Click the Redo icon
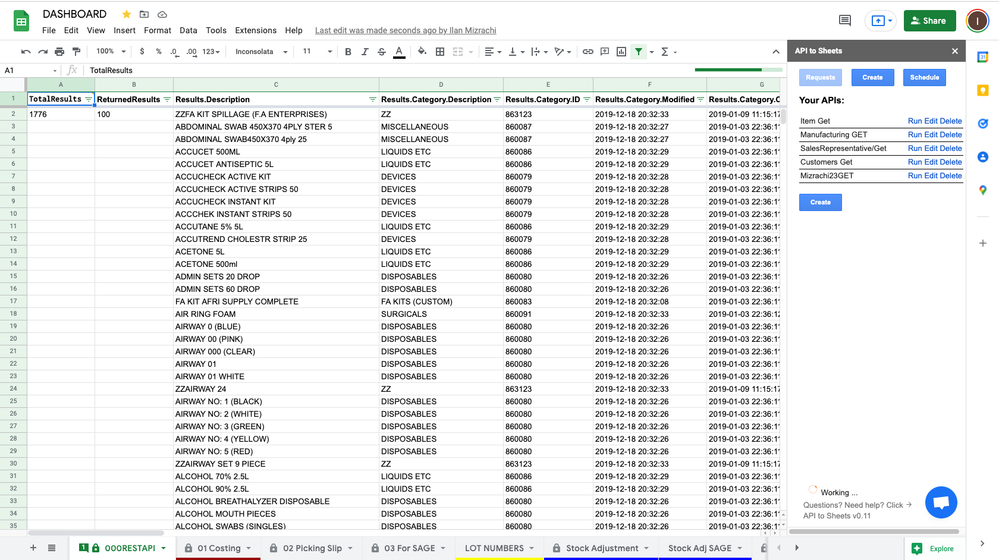The height and width of the screenshot is (560, 999). pos(42,52)
